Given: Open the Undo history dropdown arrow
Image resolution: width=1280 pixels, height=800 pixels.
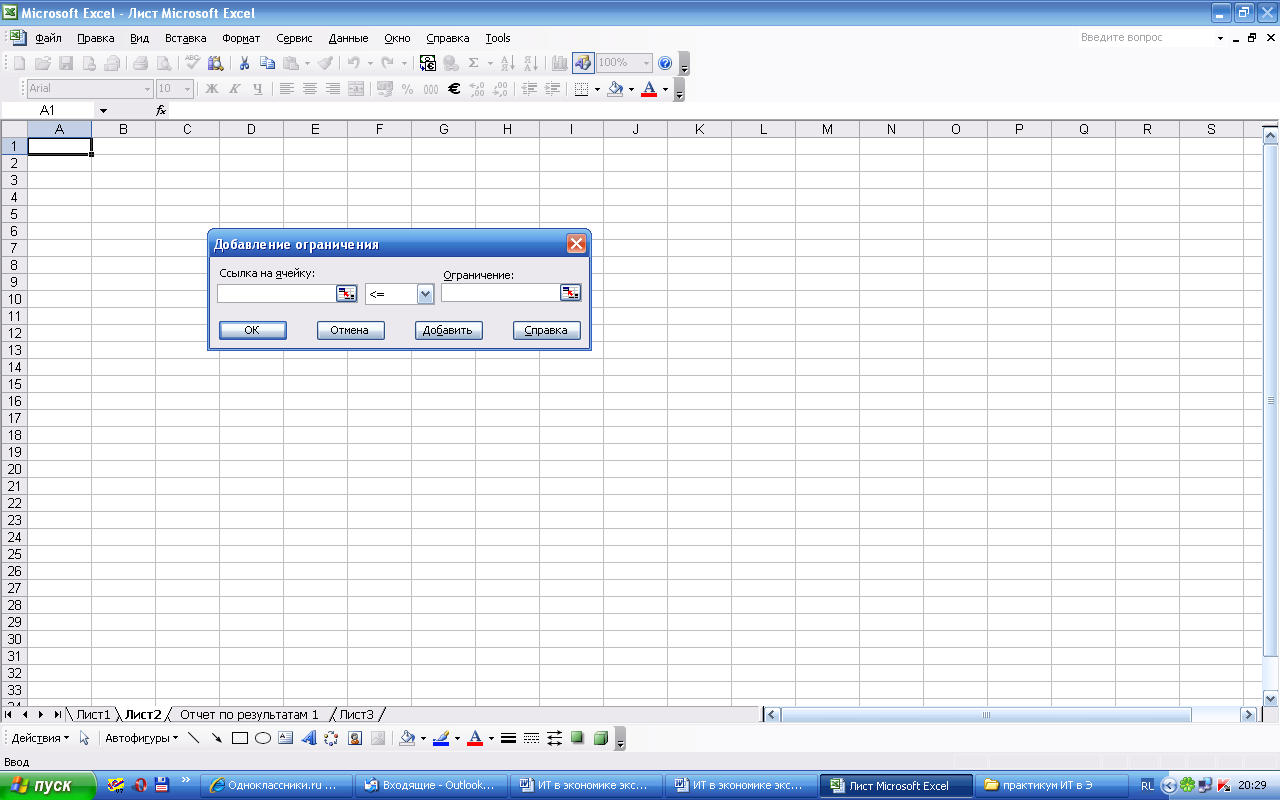Looking at the screenshot, I should pyautogui.click(x=370, y=63).
